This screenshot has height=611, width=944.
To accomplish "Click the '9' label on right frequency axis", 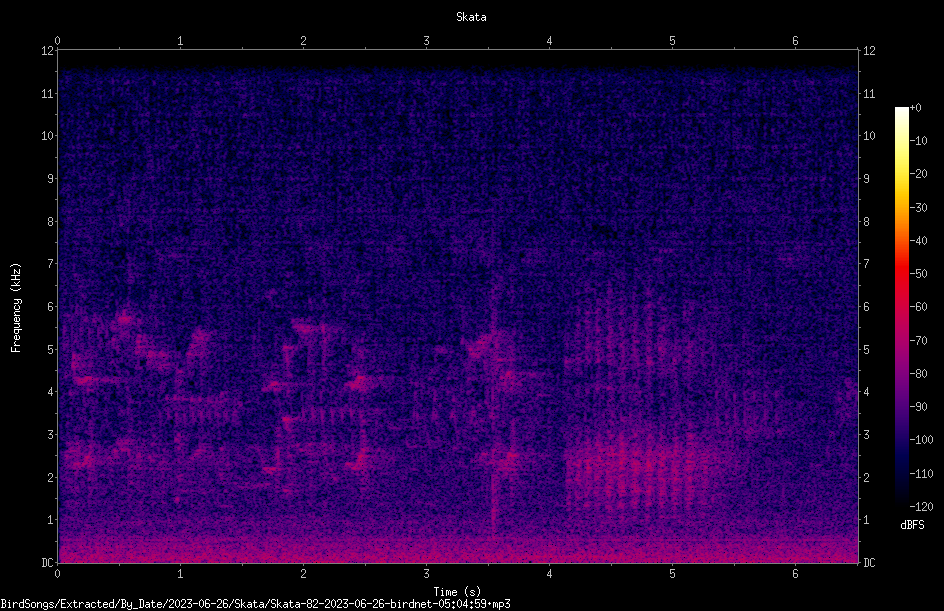I will pos(866,178).
